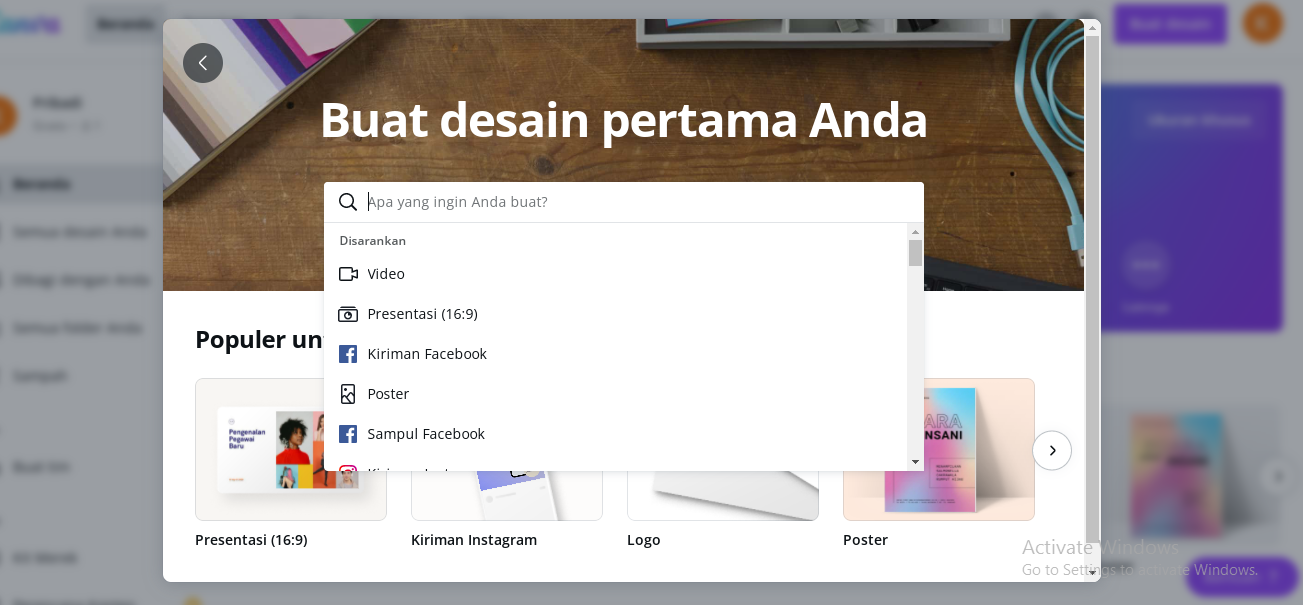Click the 'Logo' card label
This screenshot has width=1303, height=605.
tap(644, 540)
